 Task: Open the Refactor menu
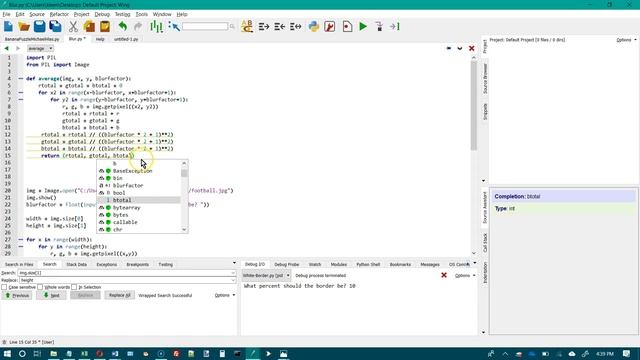point(59,14)
